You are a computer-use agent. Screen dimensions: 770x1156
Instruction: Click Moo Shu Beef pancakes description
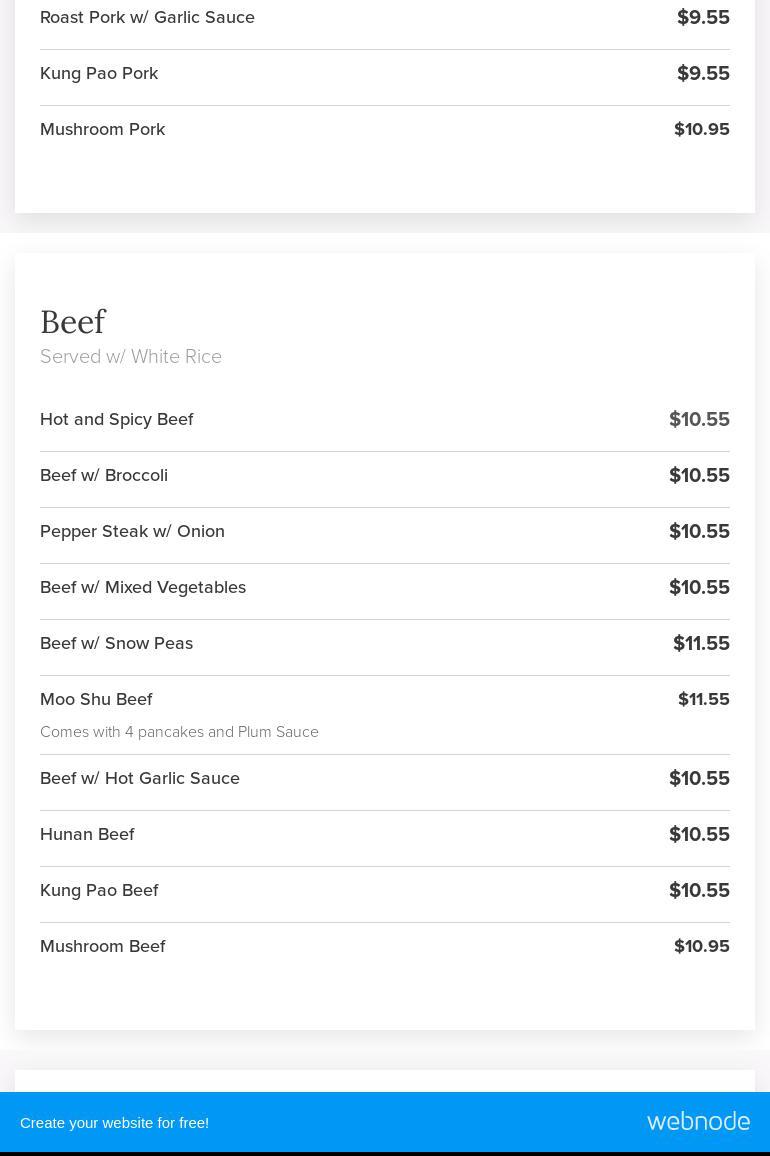[x=179, y=732]
